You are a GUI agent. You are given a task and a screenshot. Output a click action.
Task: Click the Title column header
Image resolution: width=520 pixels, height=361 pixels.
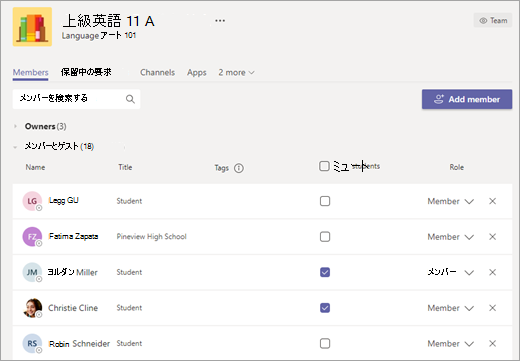pyautogui.click(x=125, y=167)
